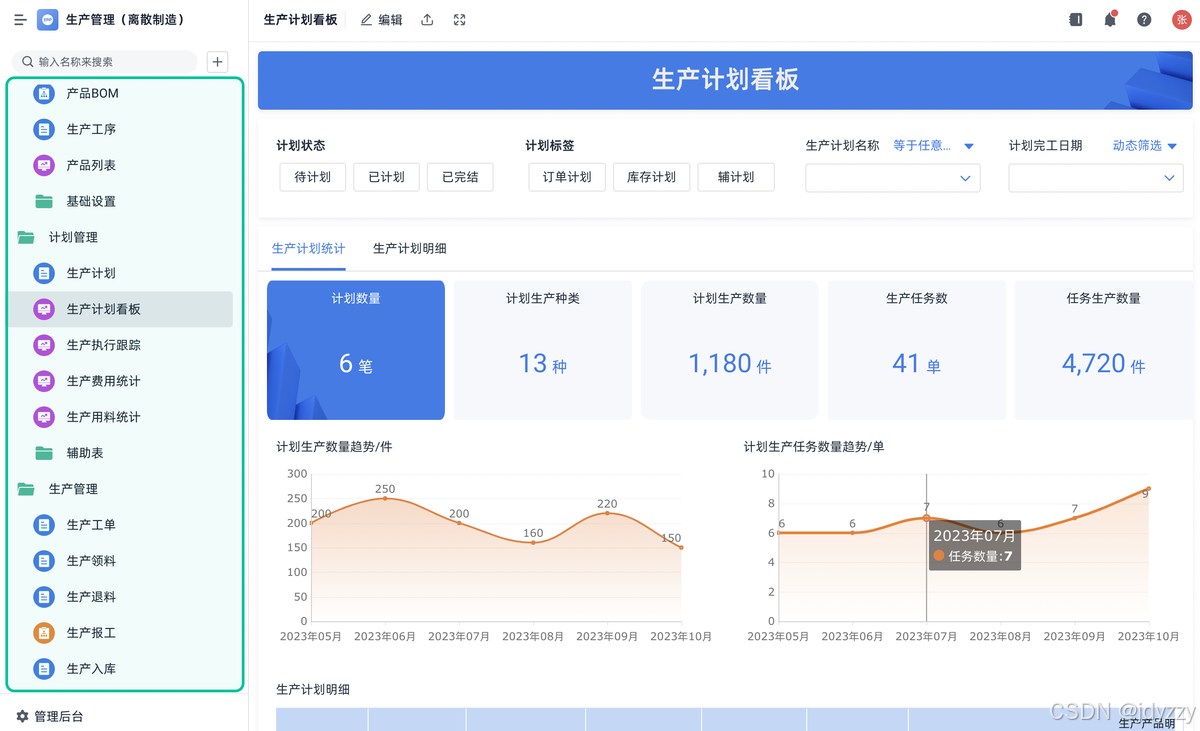Click the 辅助表 folder icon

coord(44,453)
